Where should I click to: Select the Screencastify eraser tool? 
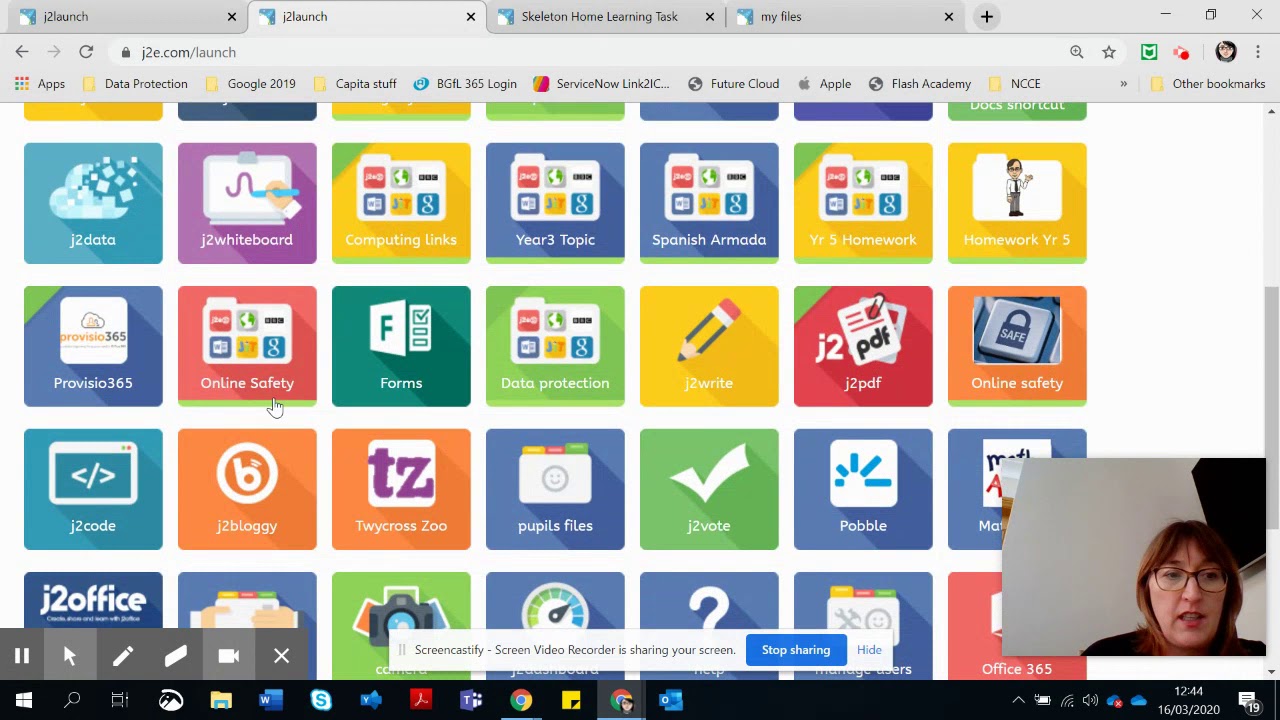coord(176,656)
